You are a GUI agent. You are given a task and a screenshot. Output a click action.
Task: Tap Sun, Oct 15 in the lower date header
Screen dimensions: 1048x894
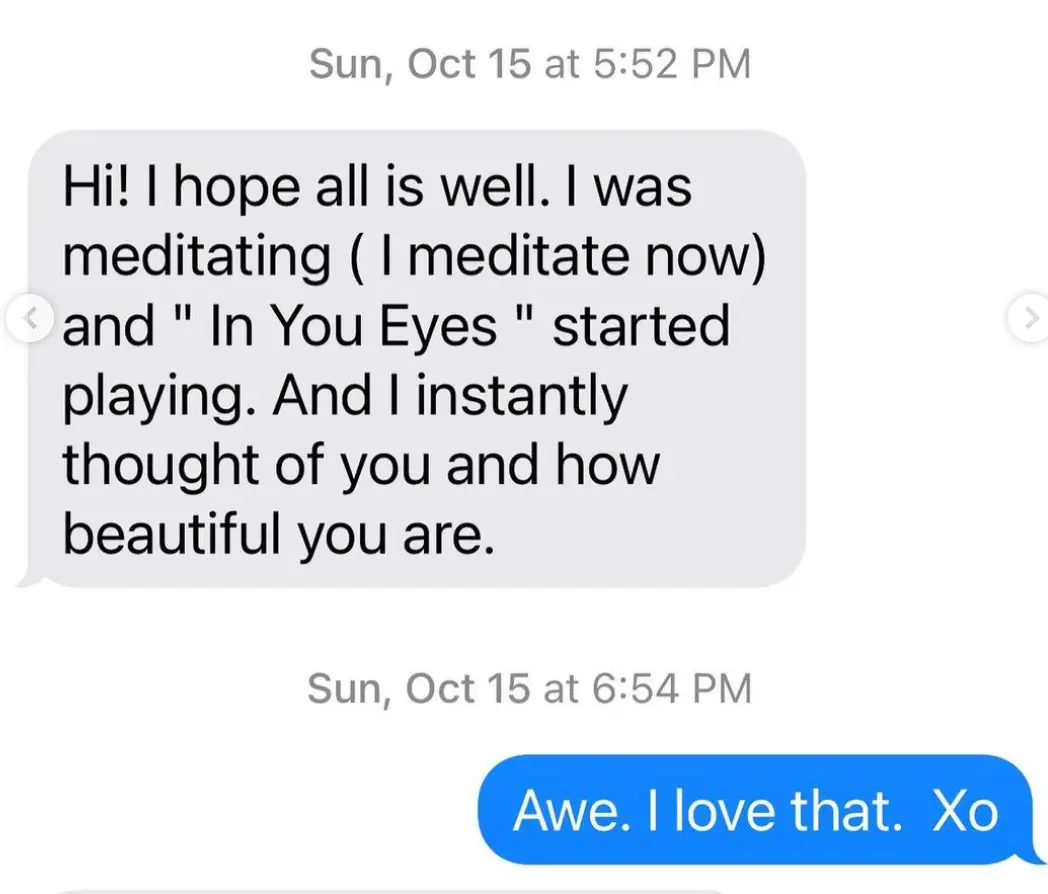[420, 687]
